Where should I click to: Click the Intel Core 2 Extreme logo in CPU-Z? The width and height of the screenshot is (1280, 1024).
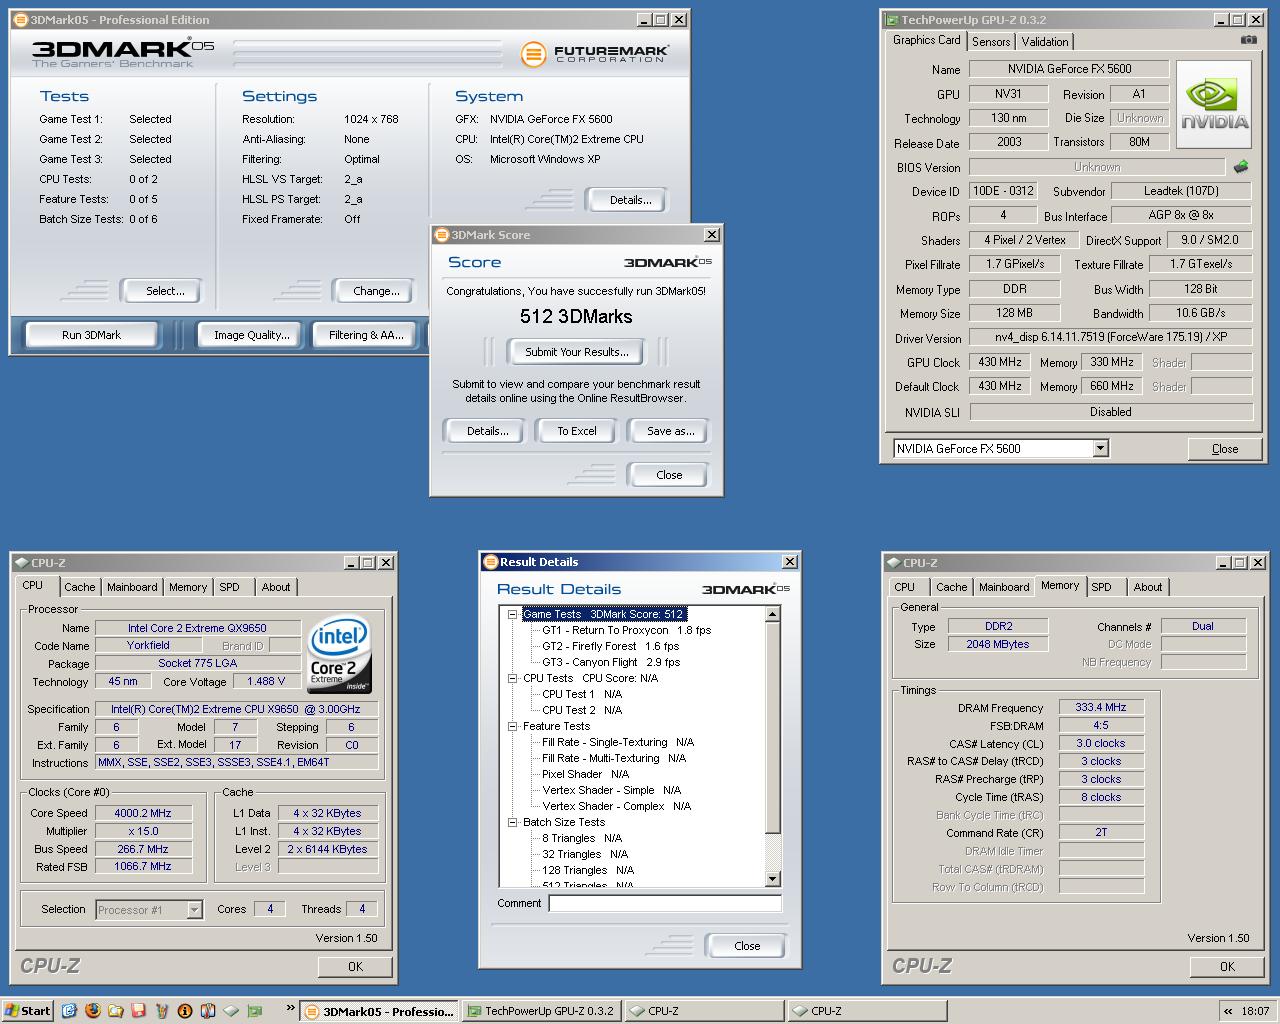pyautogui.click(x=340, y=655)
